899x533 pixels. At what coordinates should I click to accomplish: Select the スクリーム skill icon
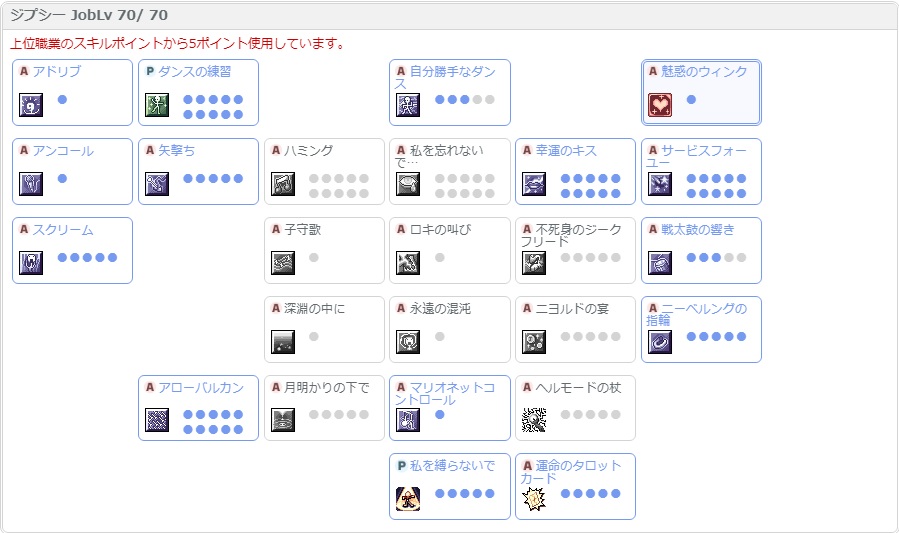click(31, 264)
